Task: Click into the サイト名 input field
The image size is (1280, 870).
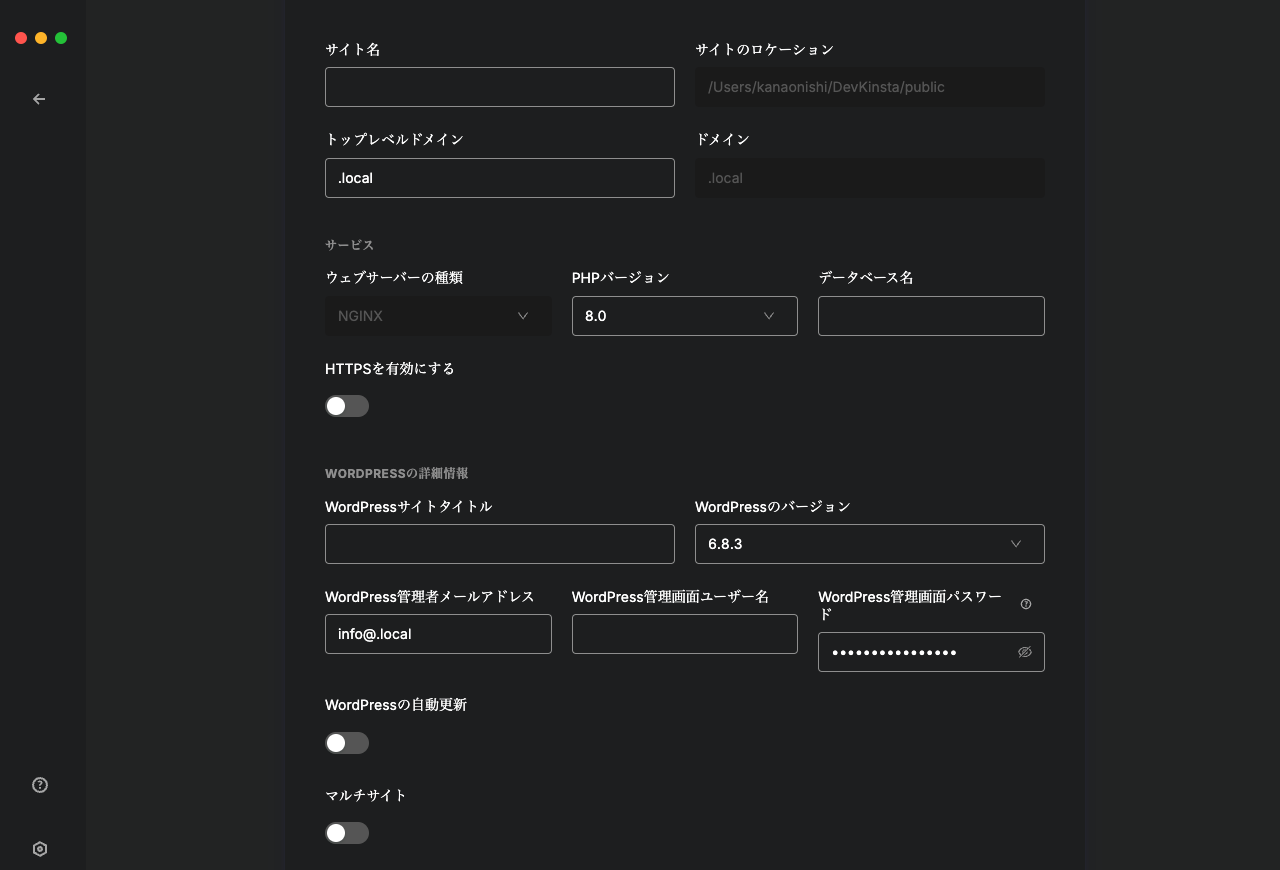Action: [500, 87]
